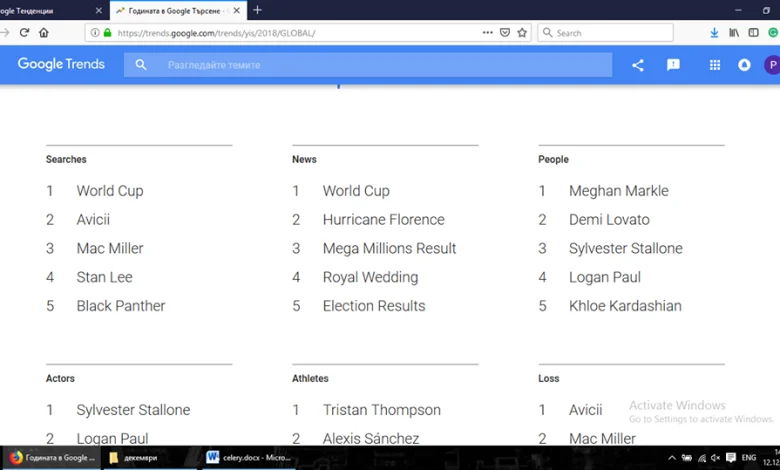780x470 pixels.
Task: Open декември folder in the taskbar
Action: click(x=151, y=458)
